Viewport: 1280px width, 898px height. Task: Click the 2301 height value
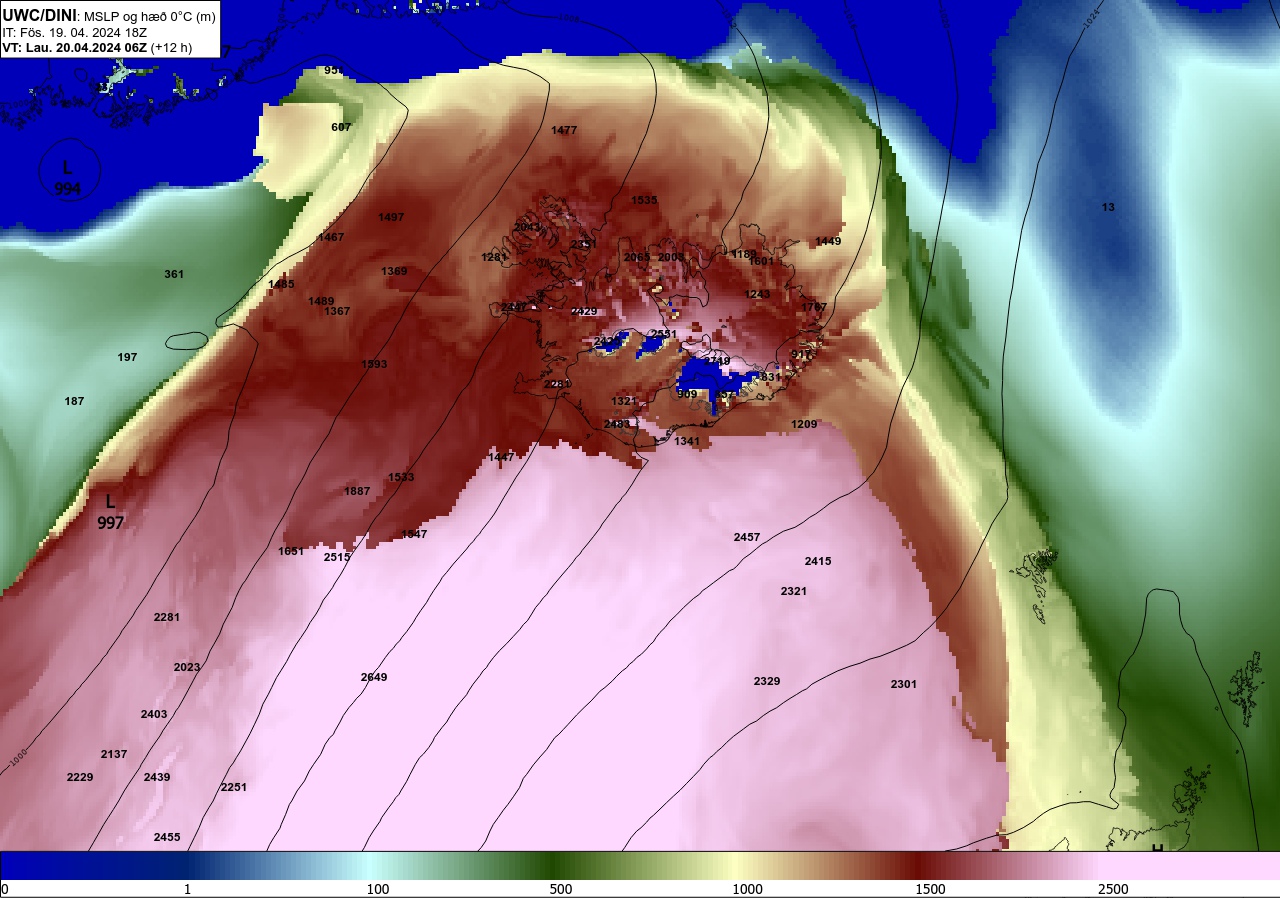point(904,684)
